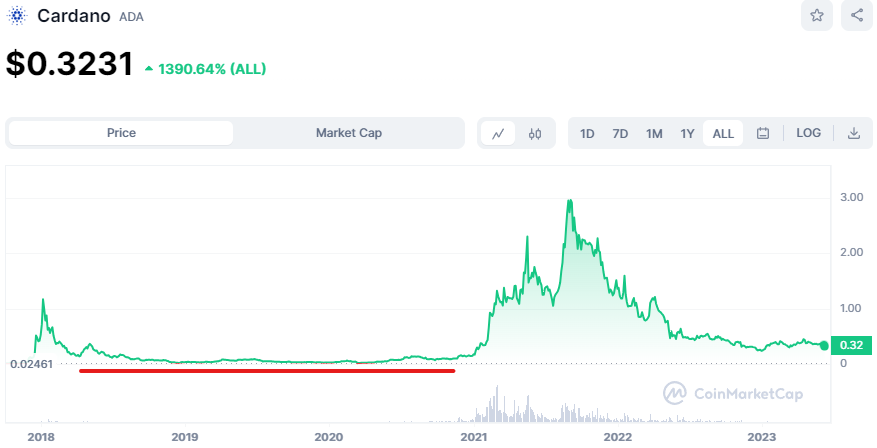Click the 2020 axis label
The height and width of the screenshot is (448, 877).
click(x=329, y=437)
